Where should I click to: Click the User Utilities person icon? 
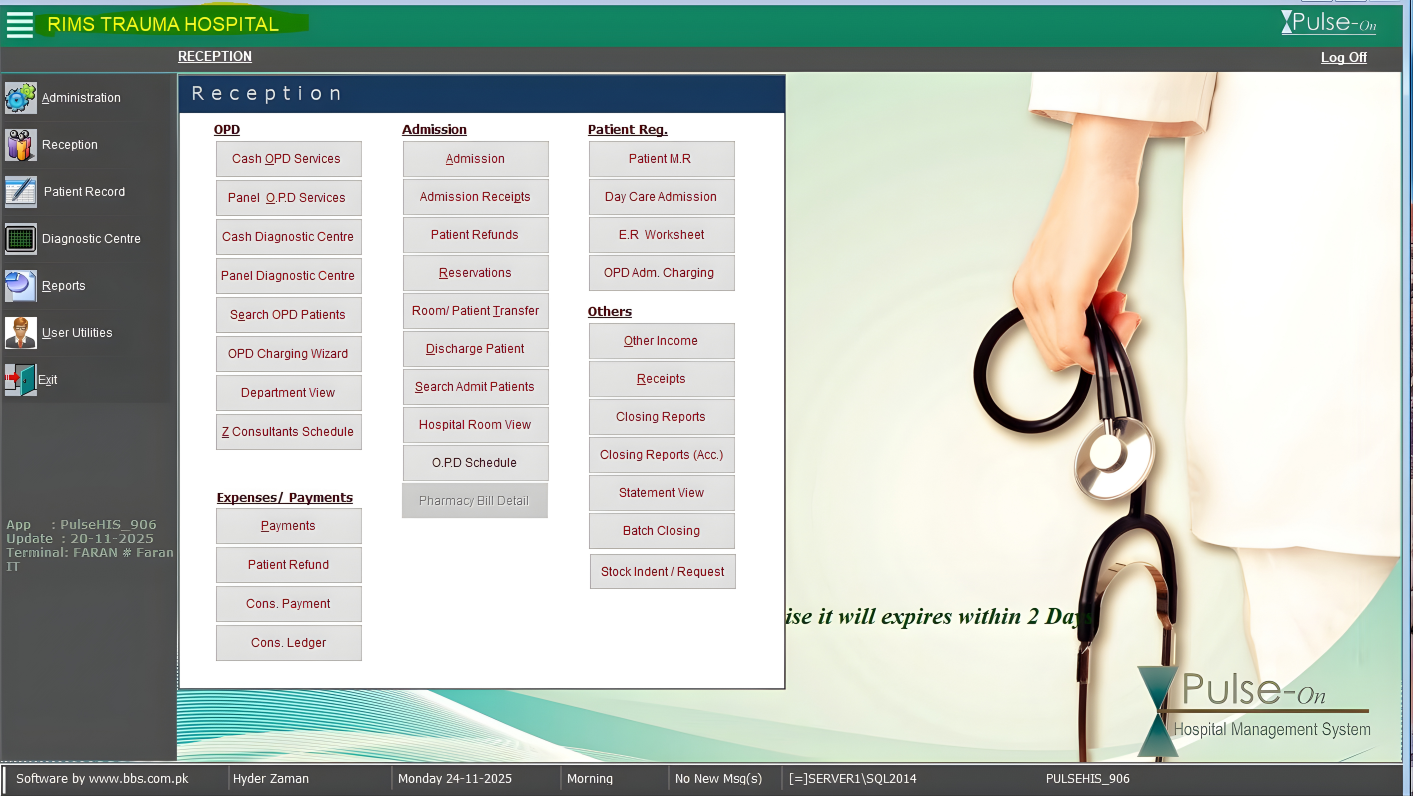pyautogui.click(x=21, y=333)
